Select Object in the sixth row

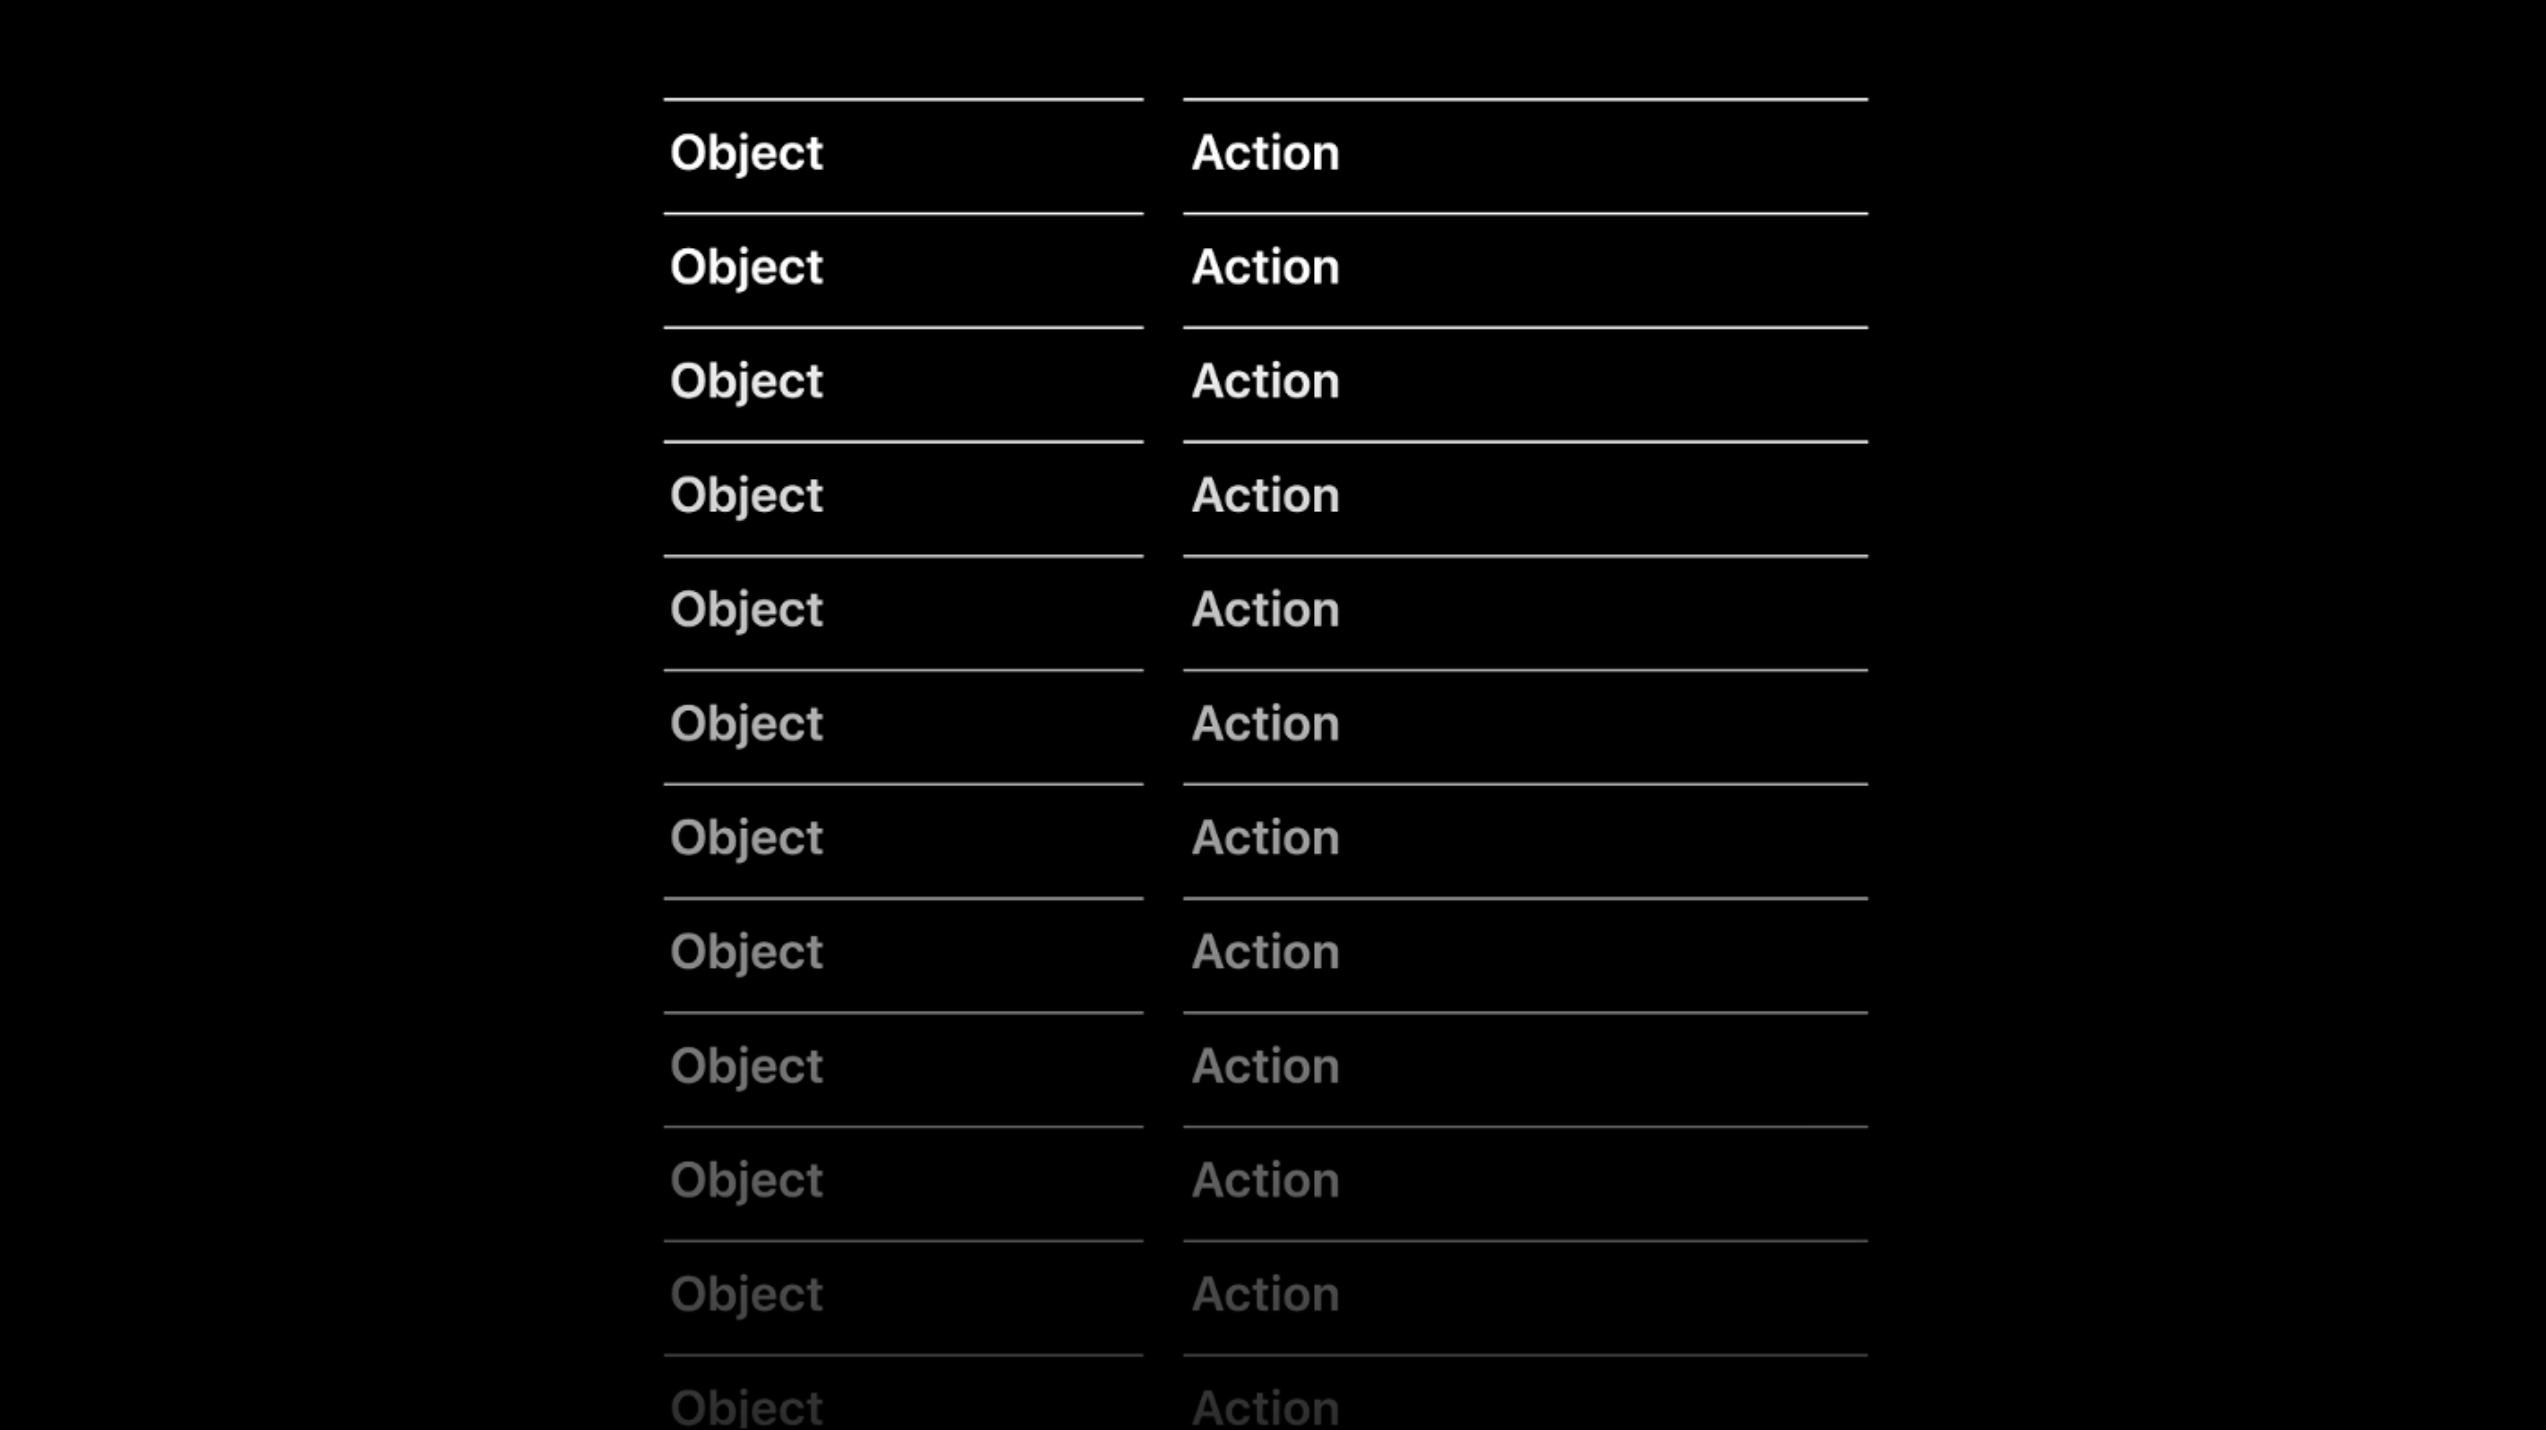(746, 724)
